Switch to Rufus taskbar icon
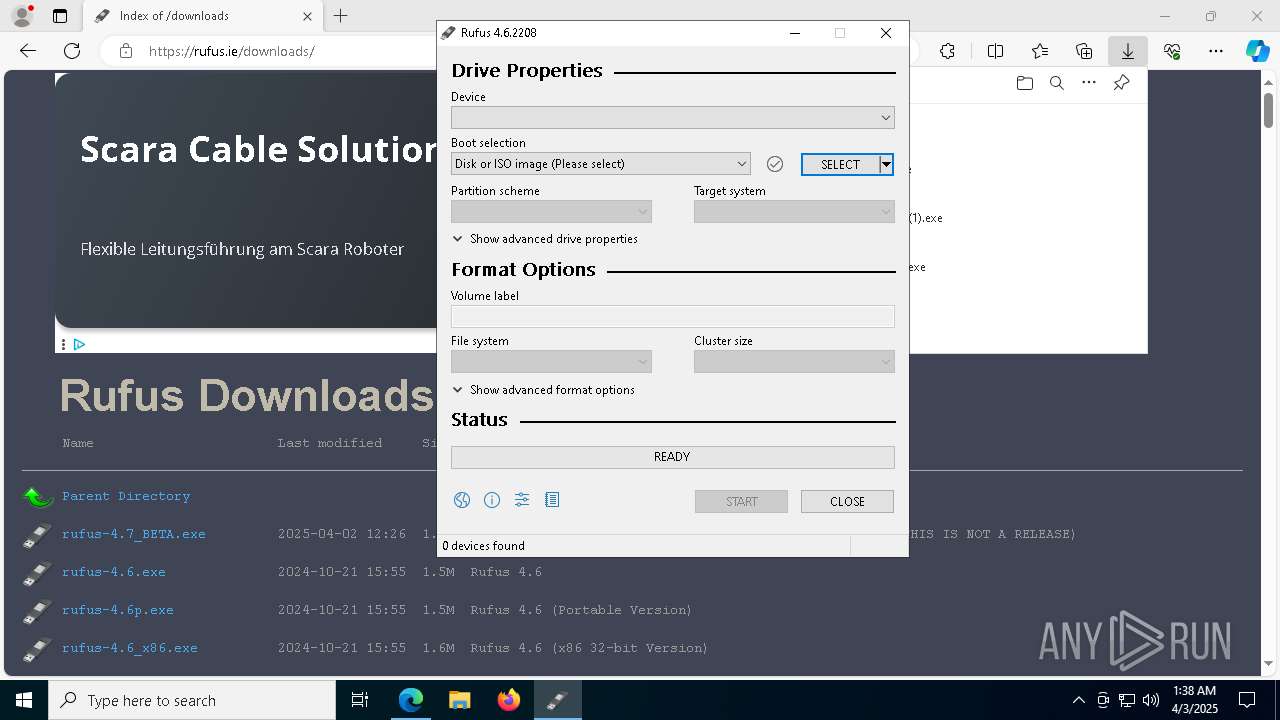 tap(557, 700)
